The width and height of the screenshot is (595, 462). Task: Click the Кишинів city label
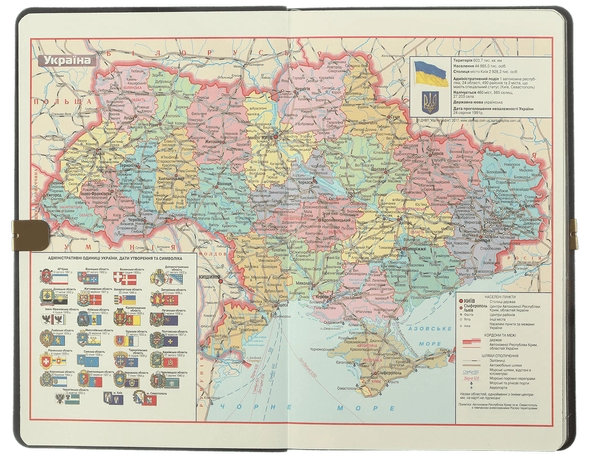pos(209,277)
